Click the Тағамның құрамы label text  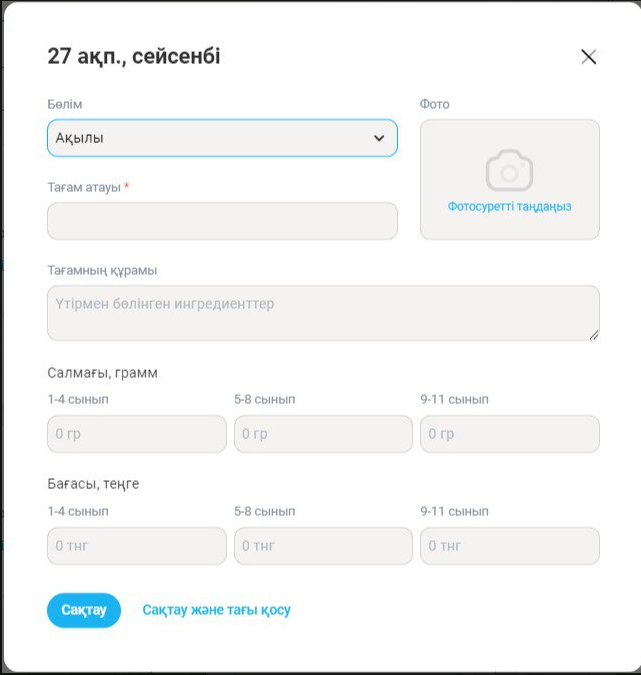102,270
